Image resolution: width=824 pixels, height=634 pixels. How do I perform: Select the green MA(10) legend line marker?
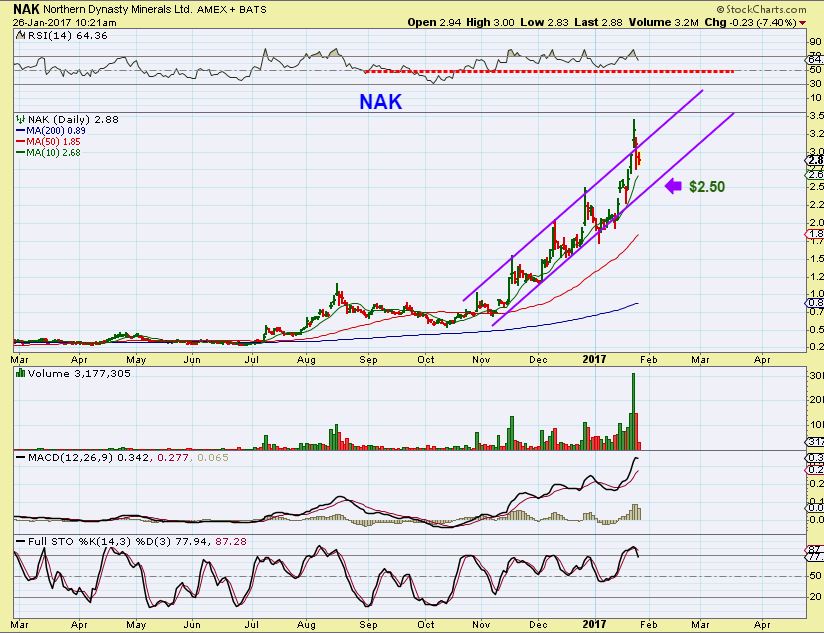pos(20,152)
